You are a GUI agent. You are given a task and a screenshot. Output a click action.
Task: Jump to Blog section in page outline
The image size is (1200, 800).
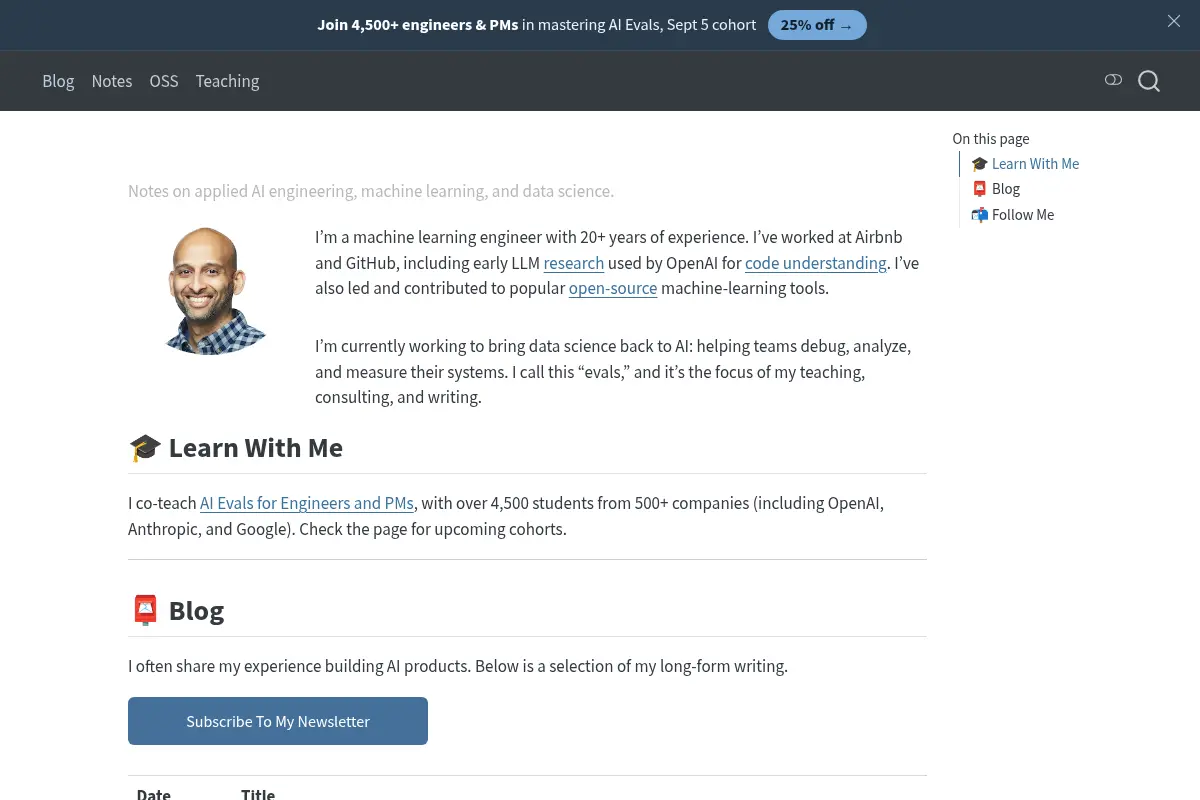[996, 189]
